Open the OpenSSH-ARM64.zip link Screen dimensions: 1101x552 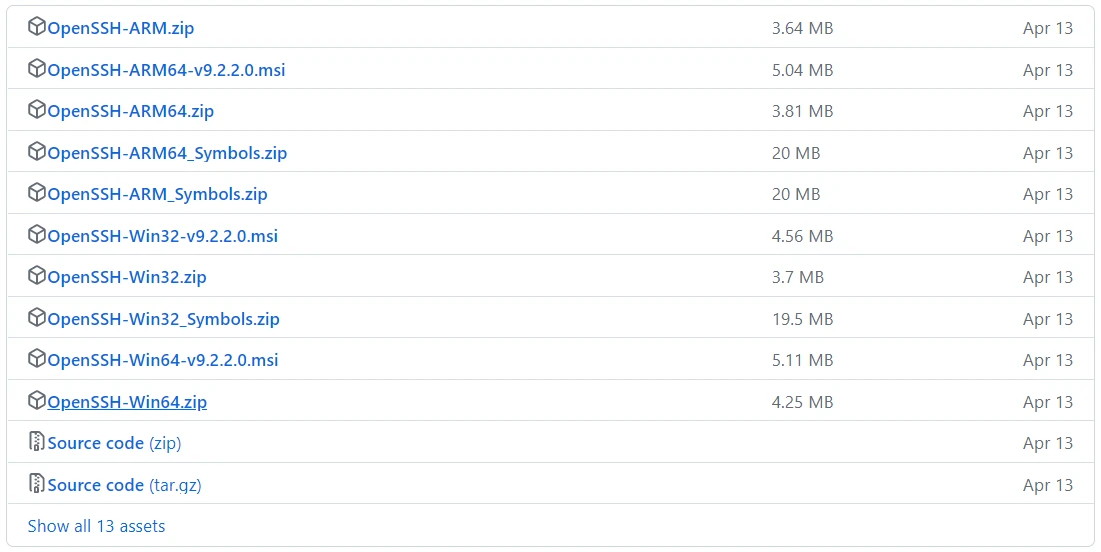coord(131,111)
